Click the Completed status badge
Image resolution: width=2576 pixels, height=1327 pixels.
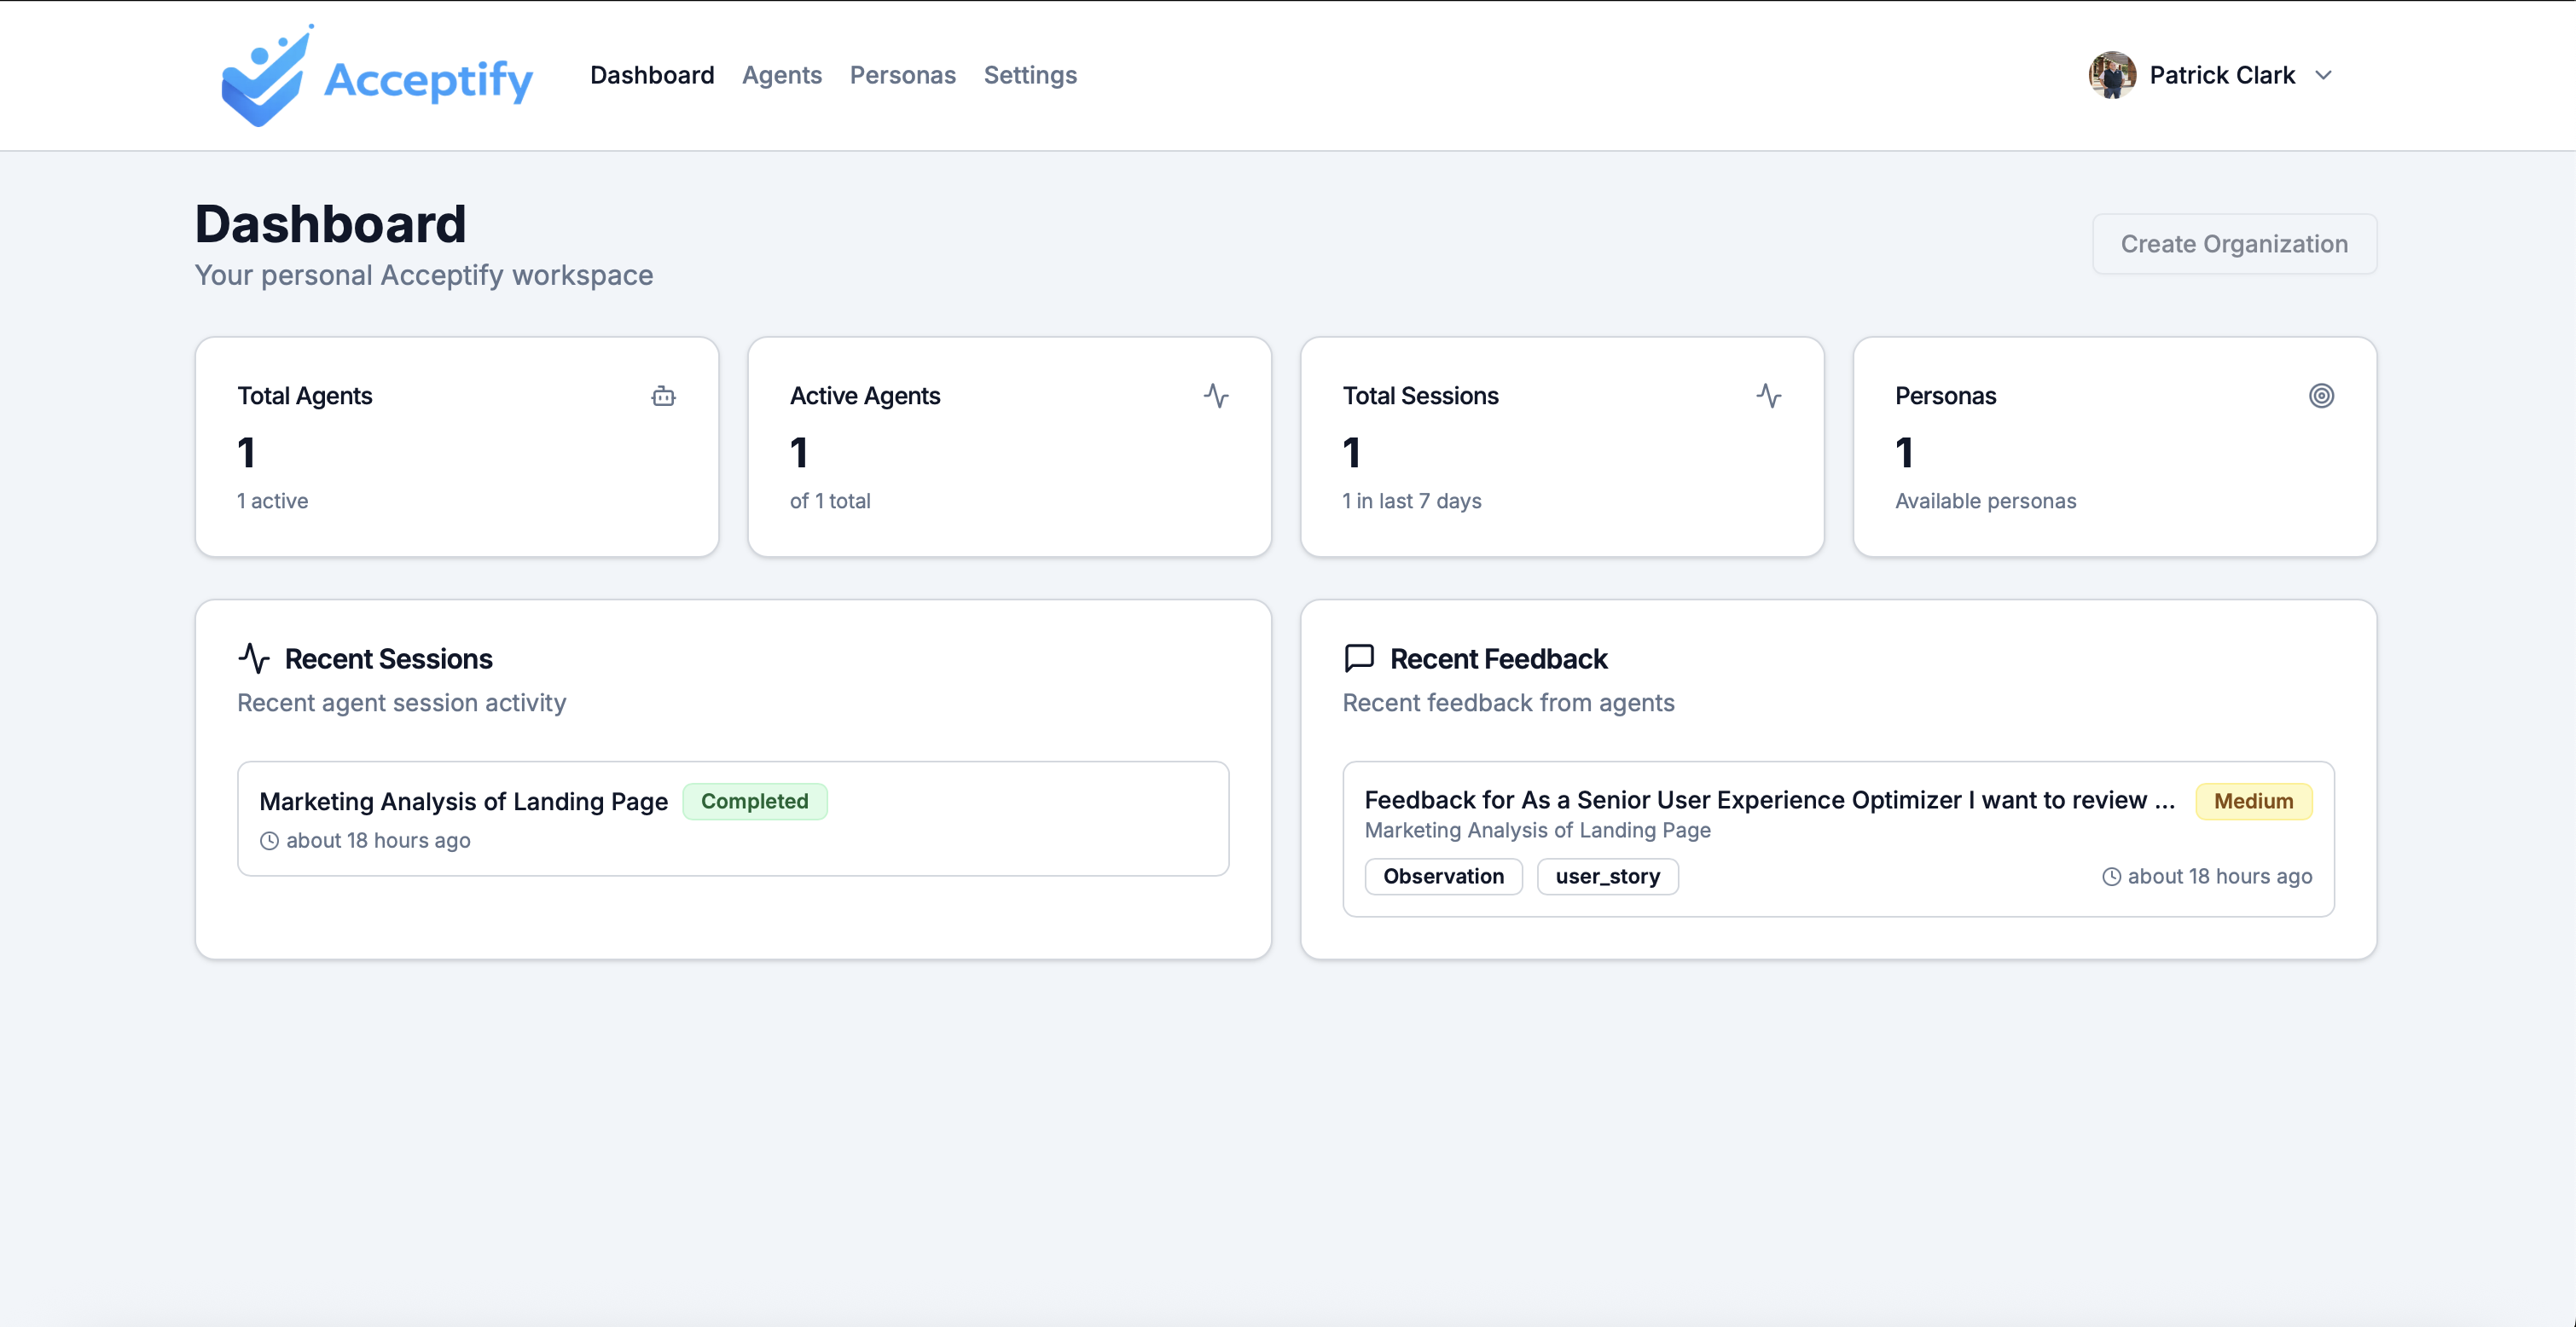pyautogui.click(x=755, y=801)
